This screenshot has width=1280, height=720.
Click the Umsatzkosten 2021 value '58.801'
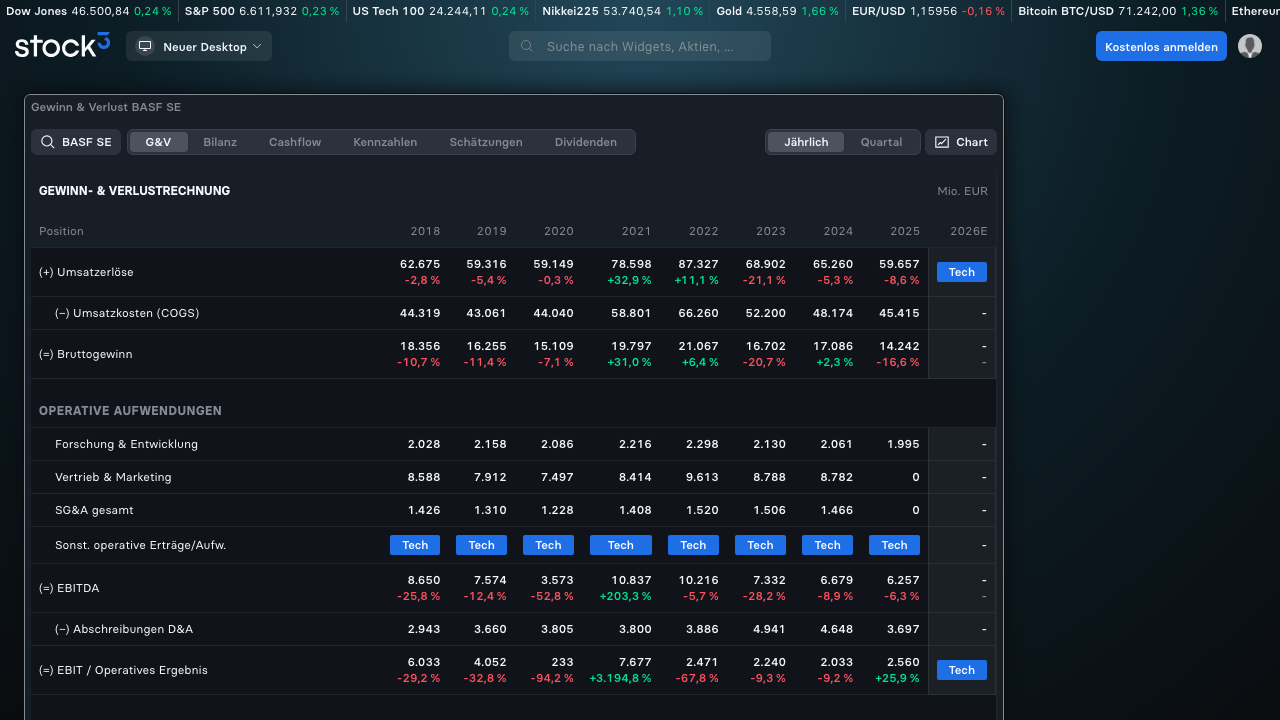click(x=631, y=313)
